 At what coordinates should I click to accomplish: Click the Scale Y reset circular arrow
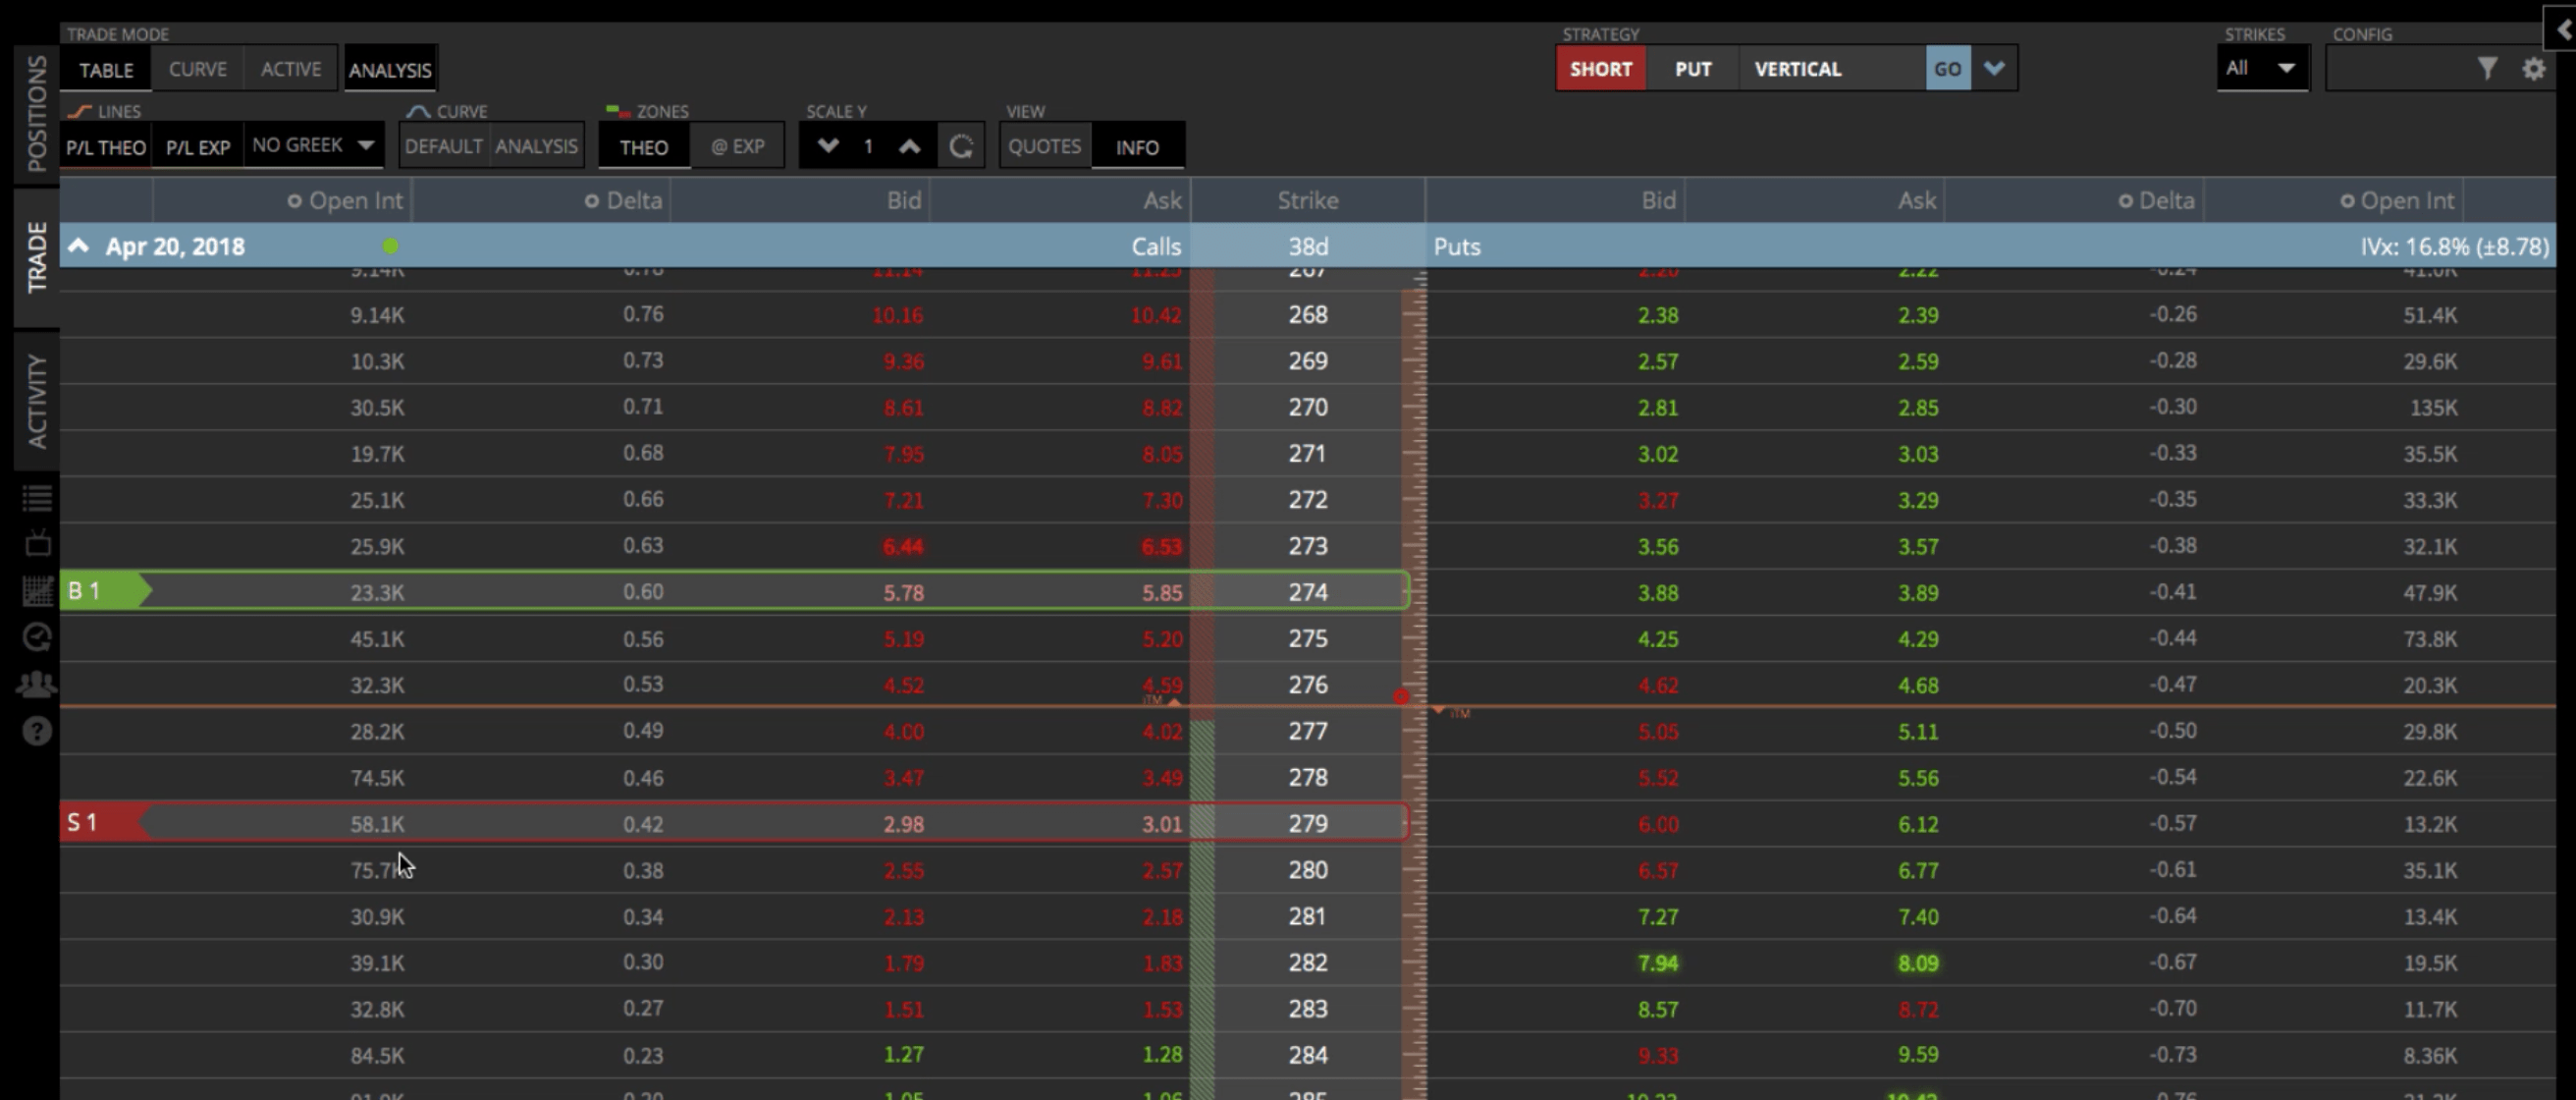tap(961, 147)
